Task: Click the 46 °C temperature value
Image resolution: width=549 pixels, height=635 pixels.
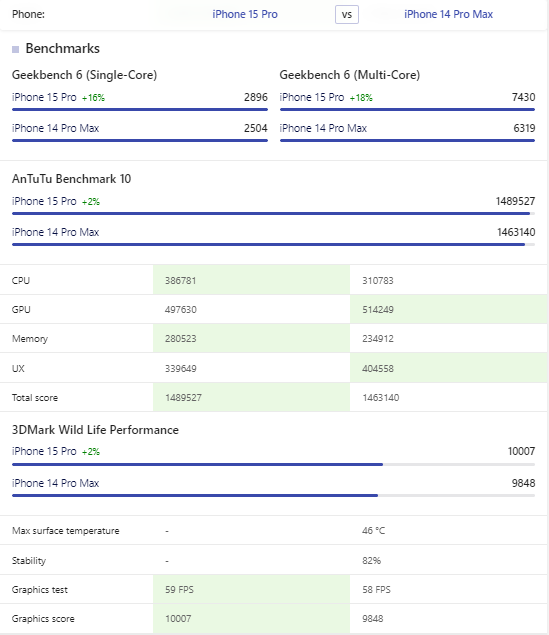Action: [x=373, y=531]
